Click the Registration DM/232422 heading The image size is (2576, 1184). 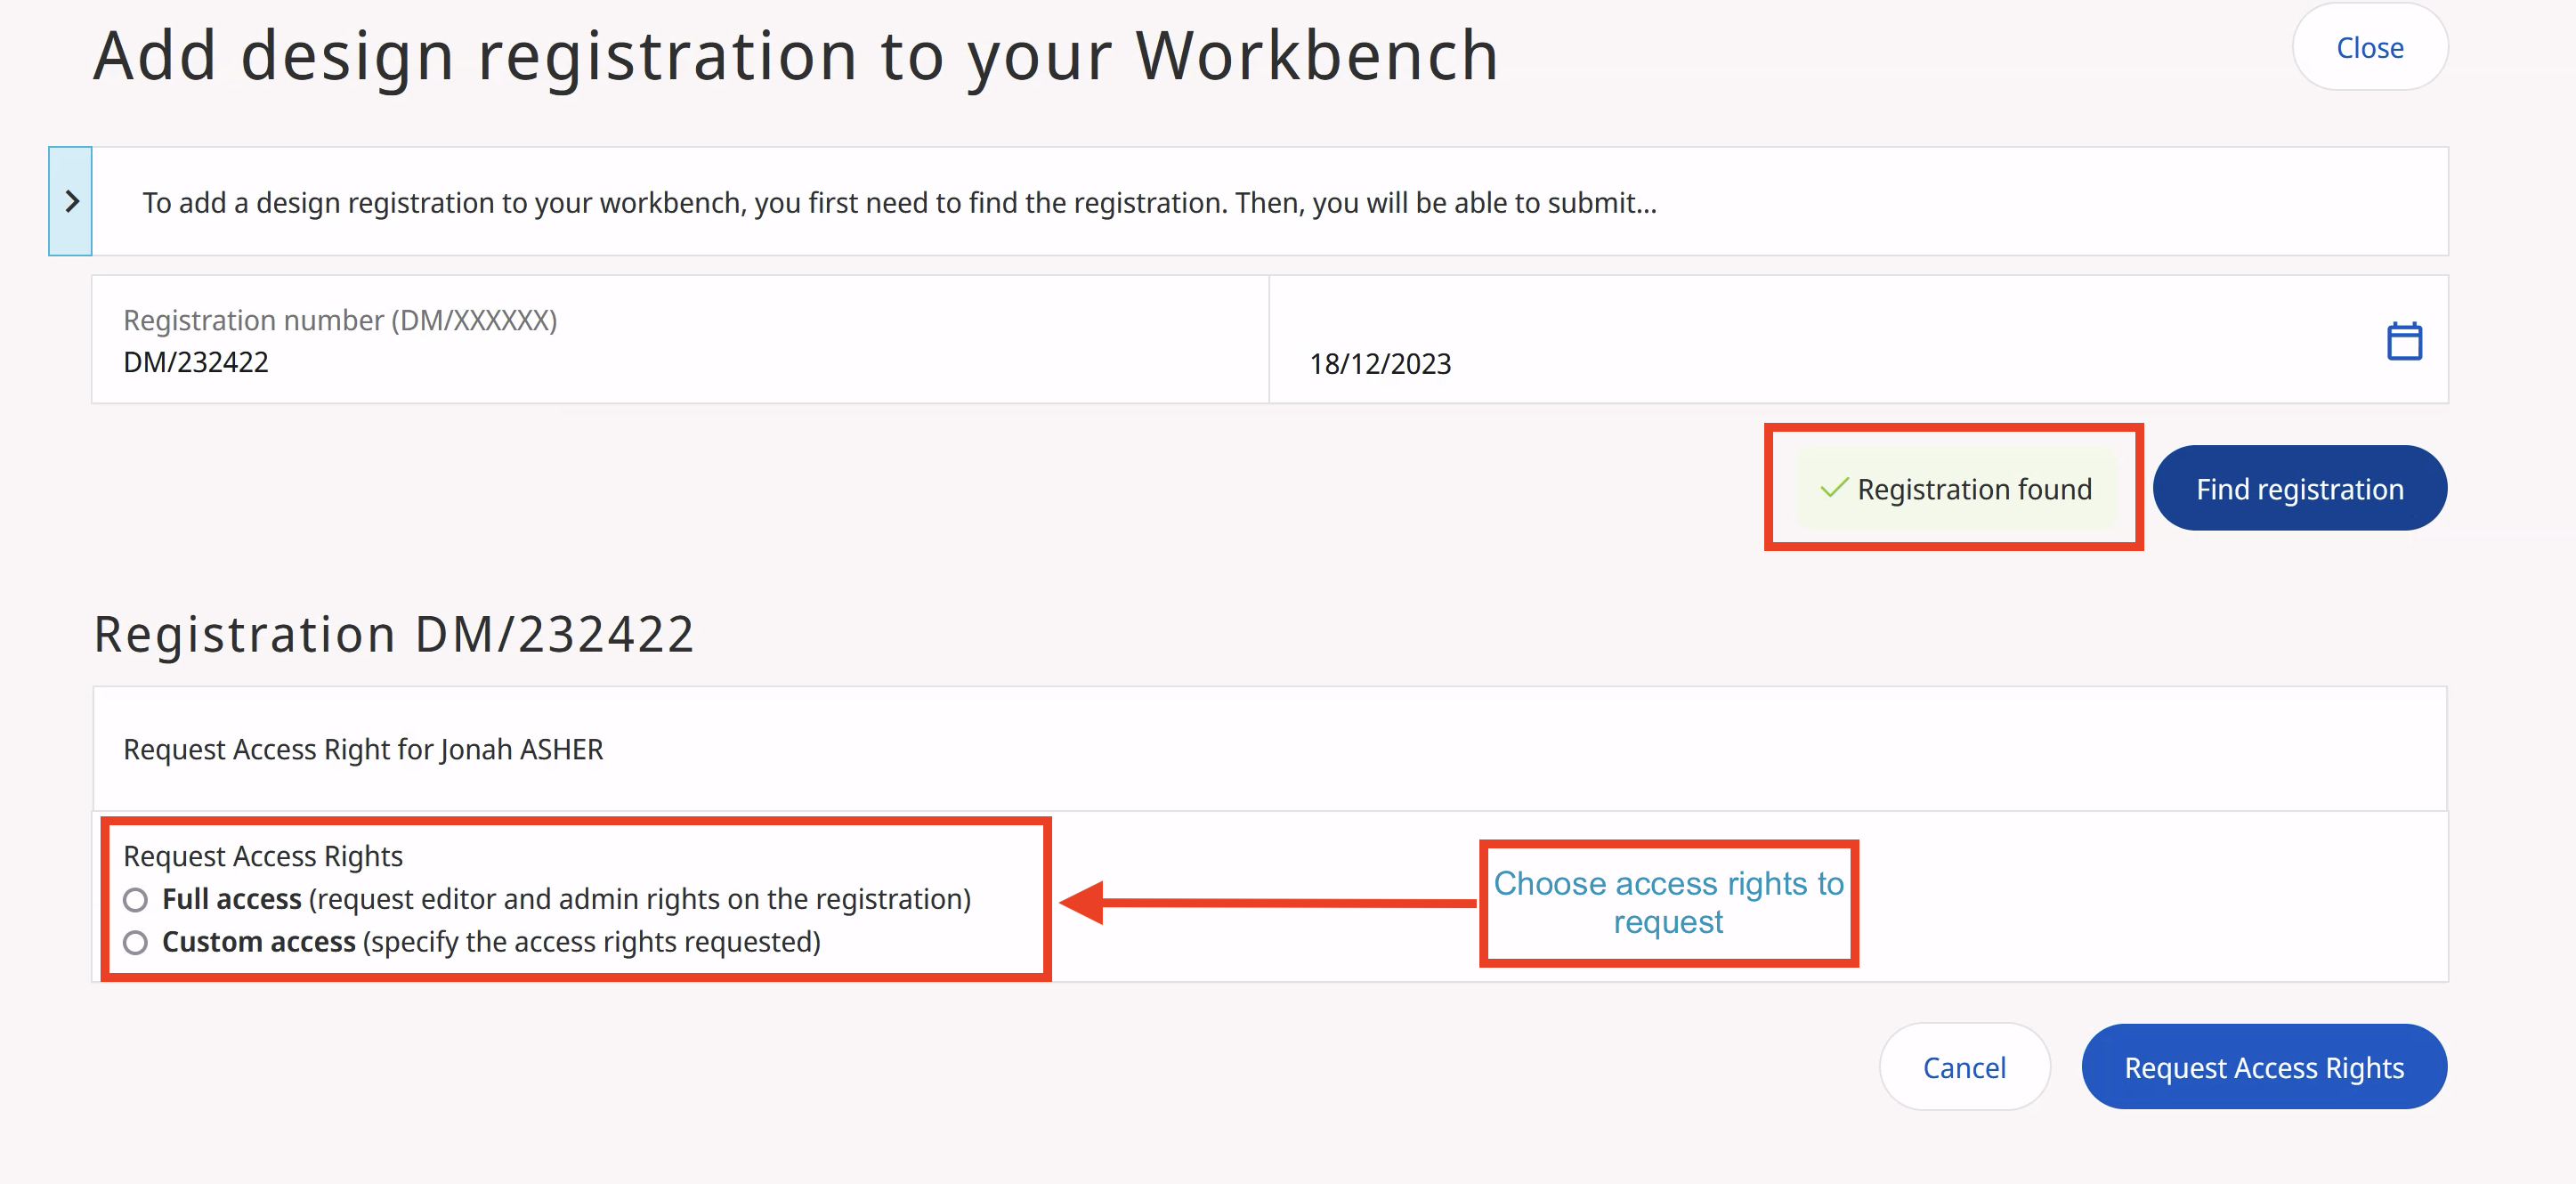(x=394, y=634)
